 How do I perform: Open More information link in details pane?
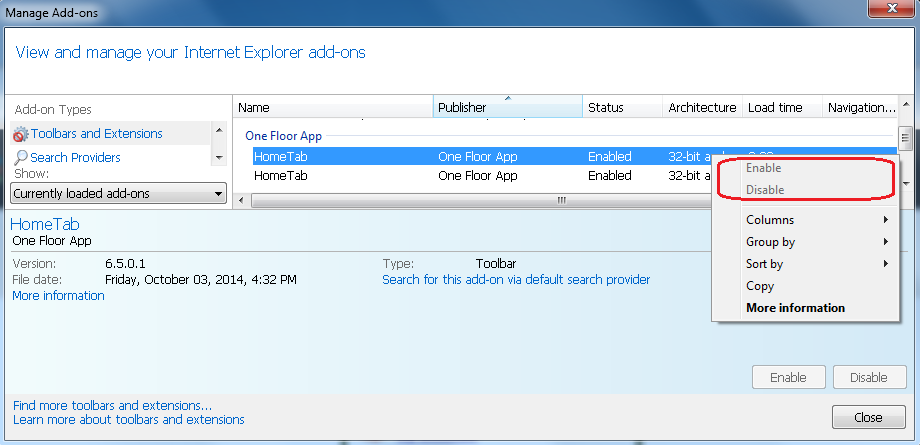[58, 295]
